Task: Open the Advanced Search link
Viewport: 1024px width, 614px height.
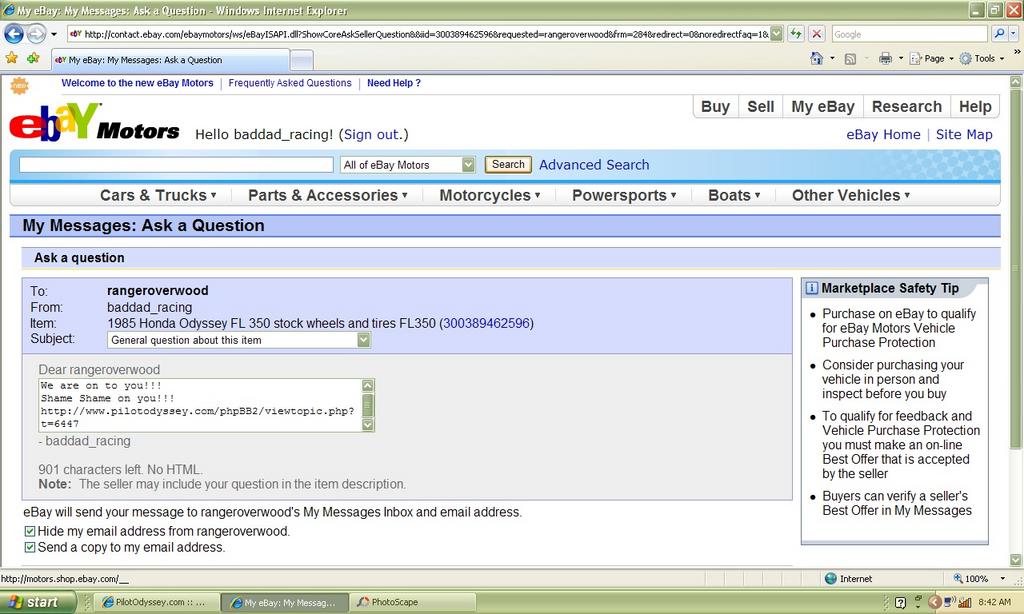Action: (594, 165)
